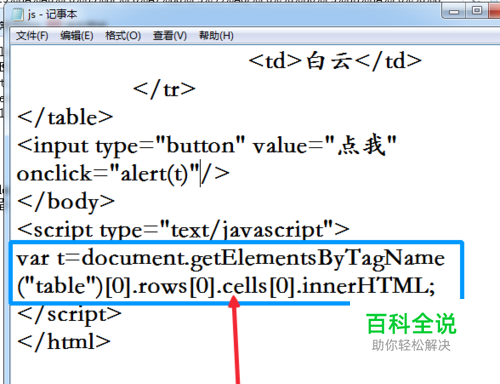Maximize the js Notepad window
Viewport: 500px width, 384px height.
(477, 11)
